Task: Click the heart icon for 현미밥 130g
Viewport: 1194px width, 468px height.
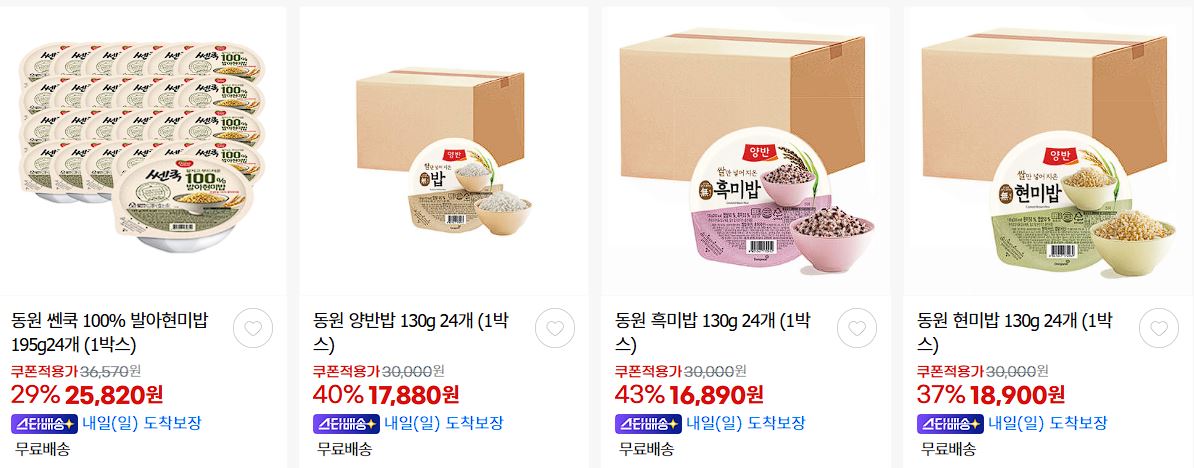Action: 1159,329
